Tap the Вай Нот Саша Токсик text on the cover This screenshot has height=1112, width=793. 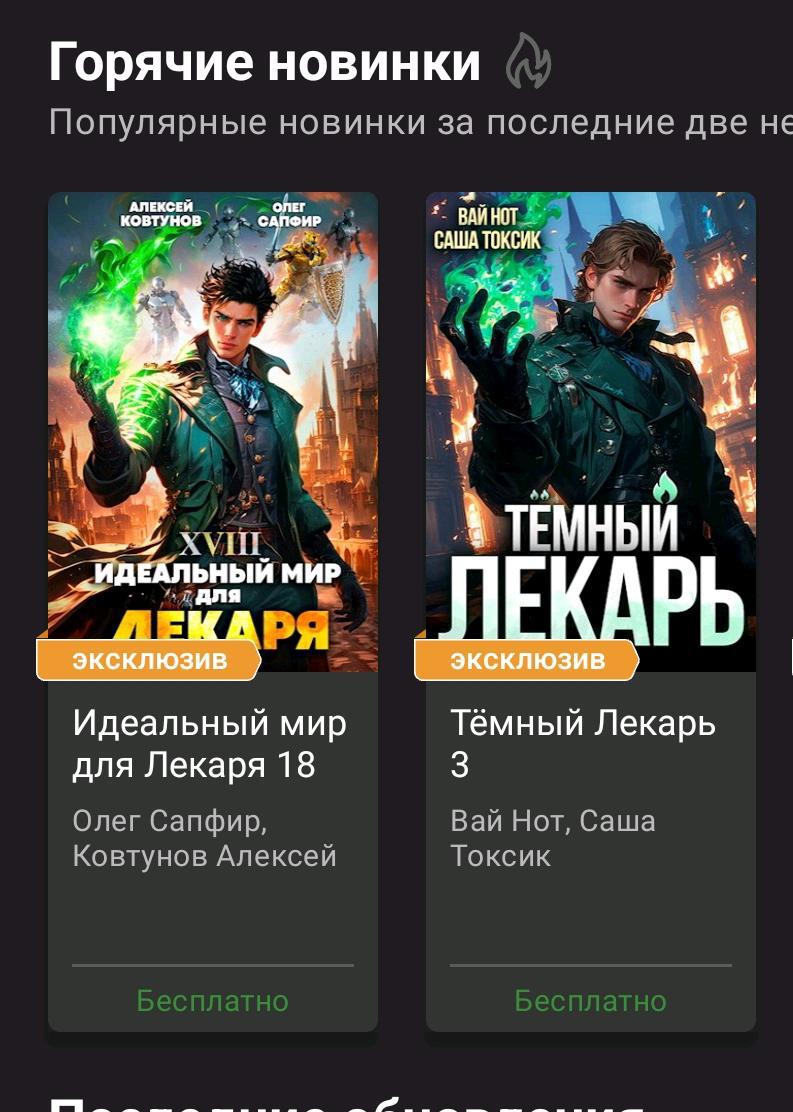click(487, 228)
